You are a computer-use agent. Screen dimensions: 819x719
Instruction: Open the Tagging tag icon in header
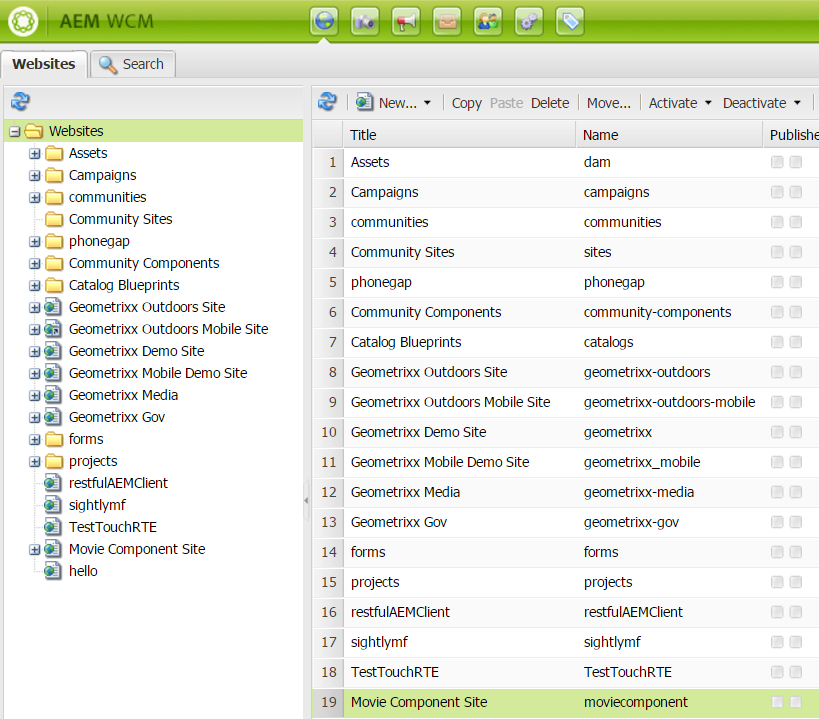coord(570,21)
